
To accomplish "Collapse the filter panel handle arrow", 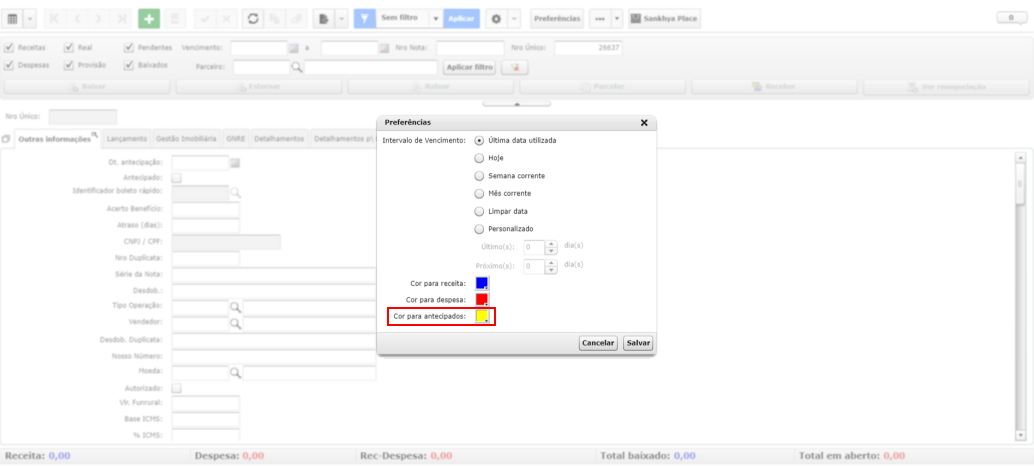I will point(517,104).
